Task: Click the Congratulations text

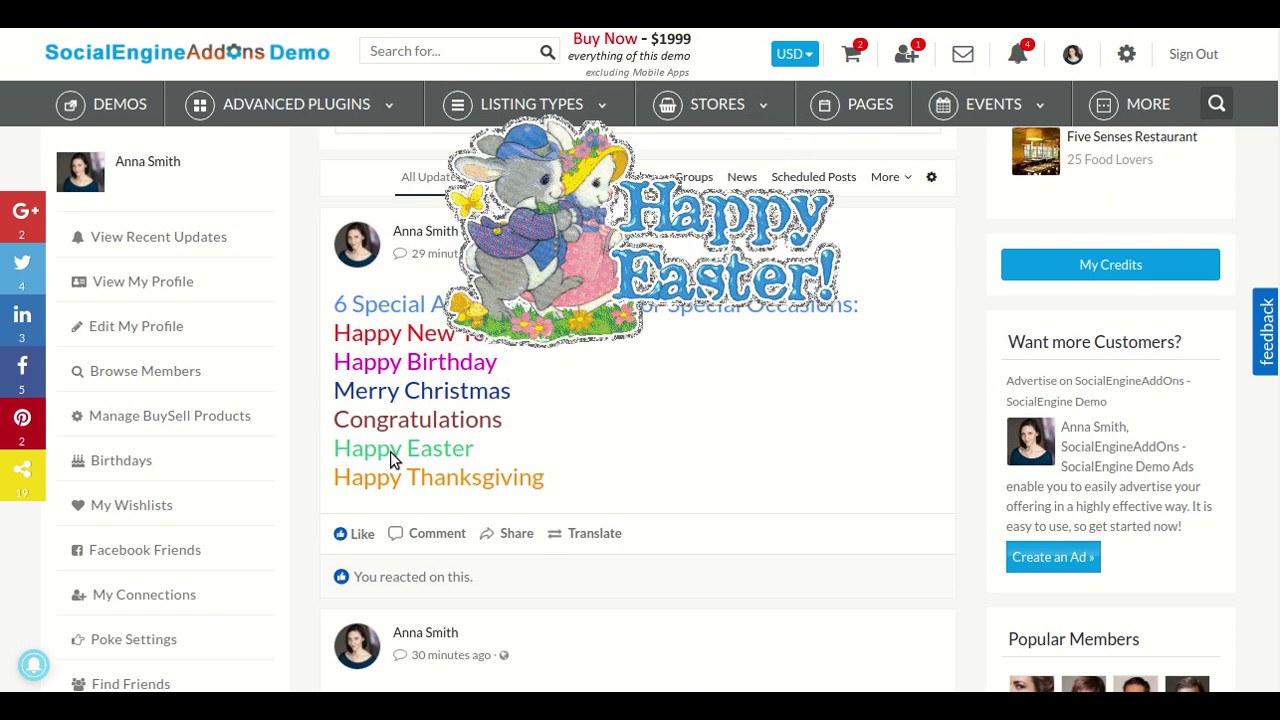Action: pyautogui.click(x=417, y=420)
